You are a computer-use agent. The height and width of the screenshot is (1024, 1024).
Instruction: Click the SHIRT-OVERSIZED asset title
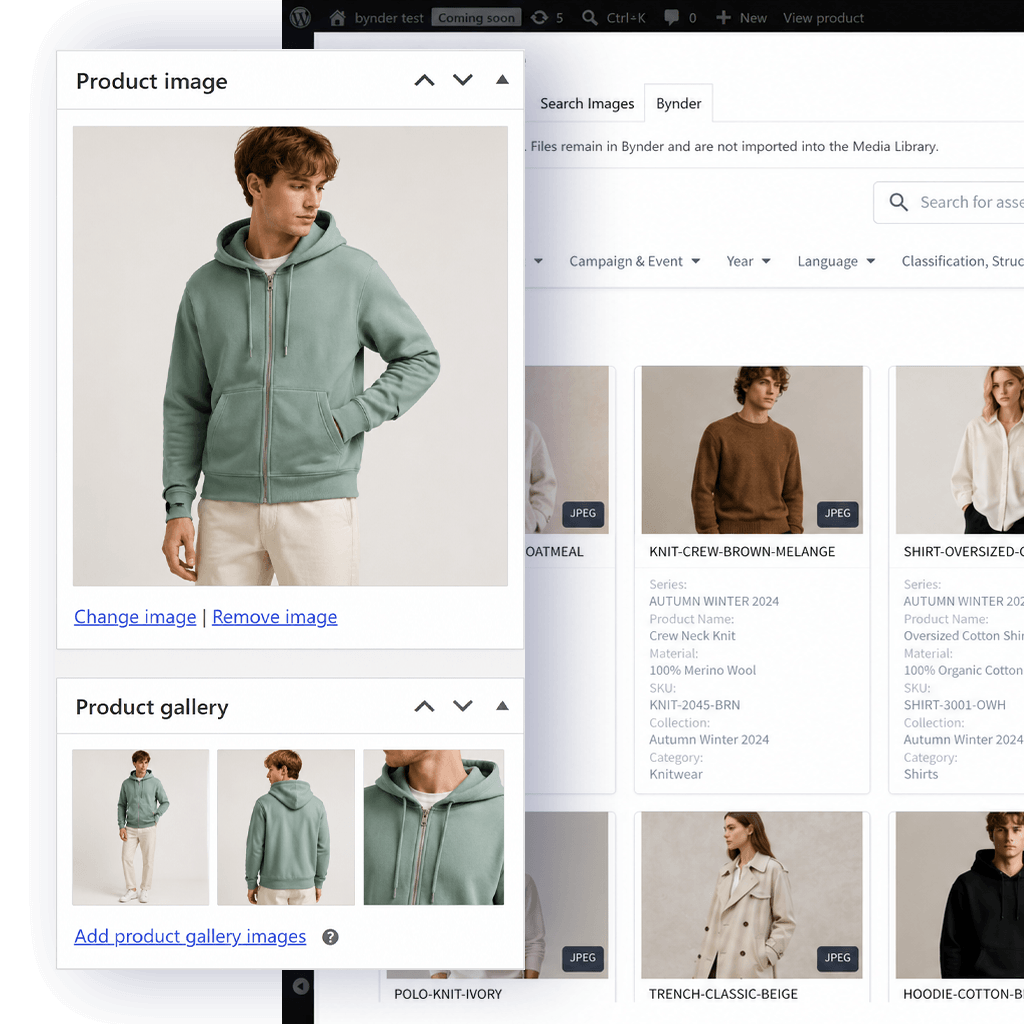coord(963,552)
